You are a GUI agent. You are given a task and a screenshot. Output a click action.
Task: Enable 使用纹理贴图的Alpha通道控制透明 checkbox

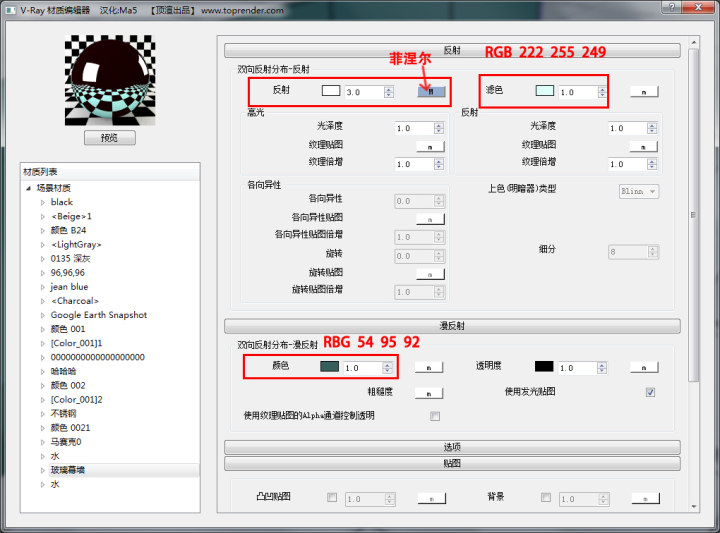pos(435,416)
